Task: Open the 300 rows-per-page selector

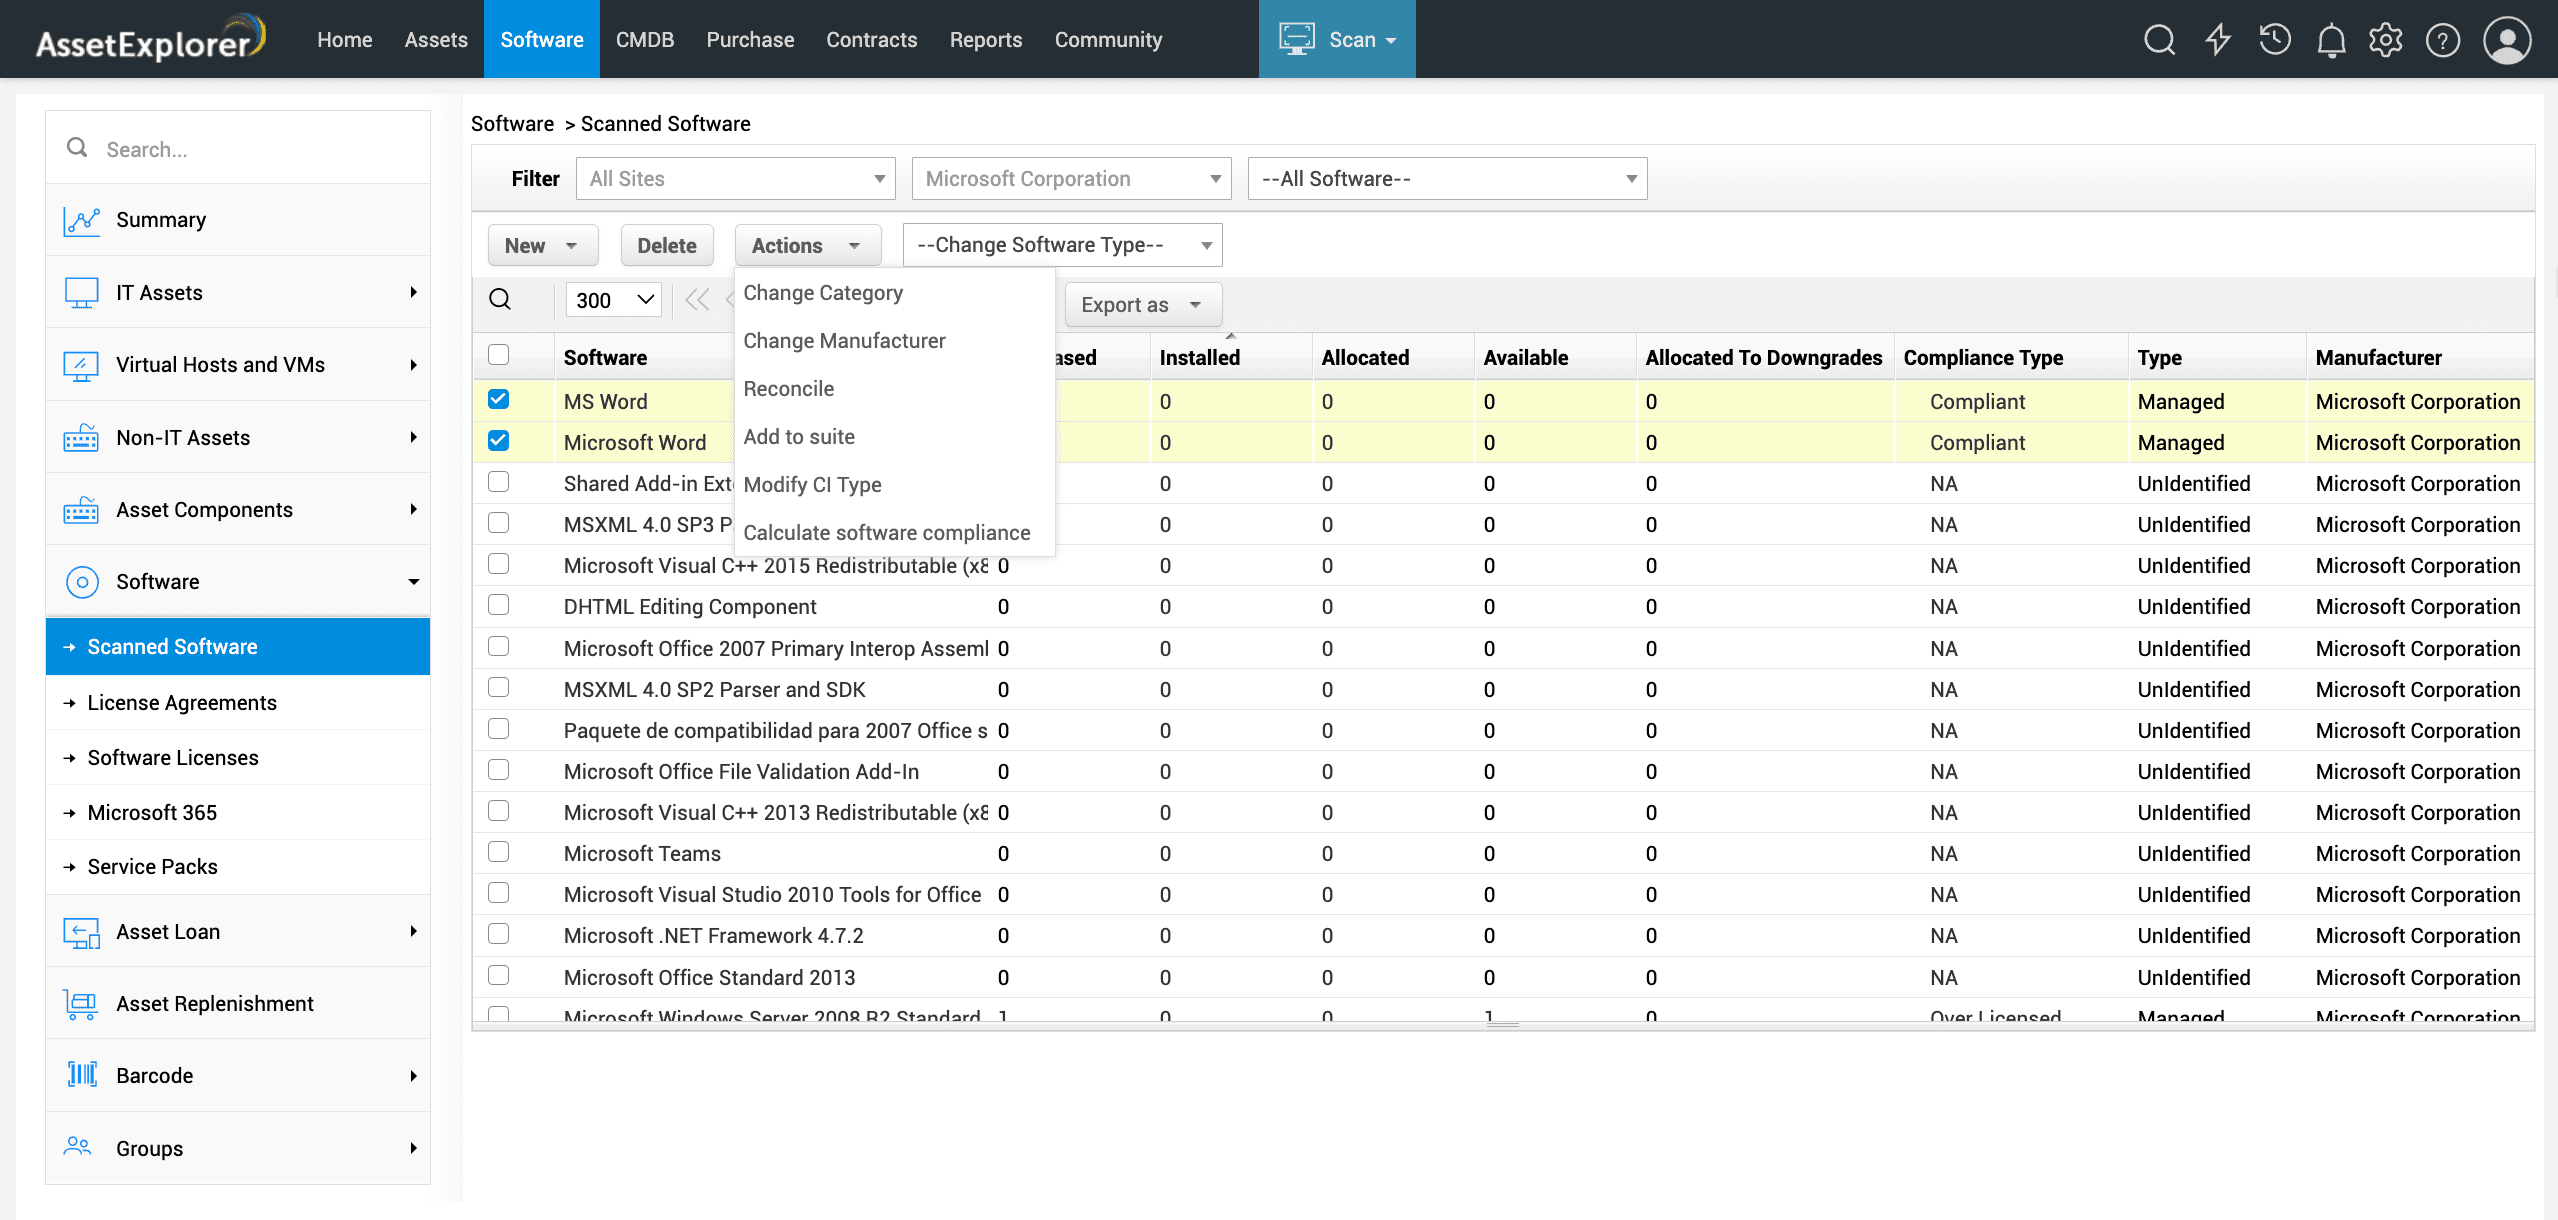Action: click(614, 300)
